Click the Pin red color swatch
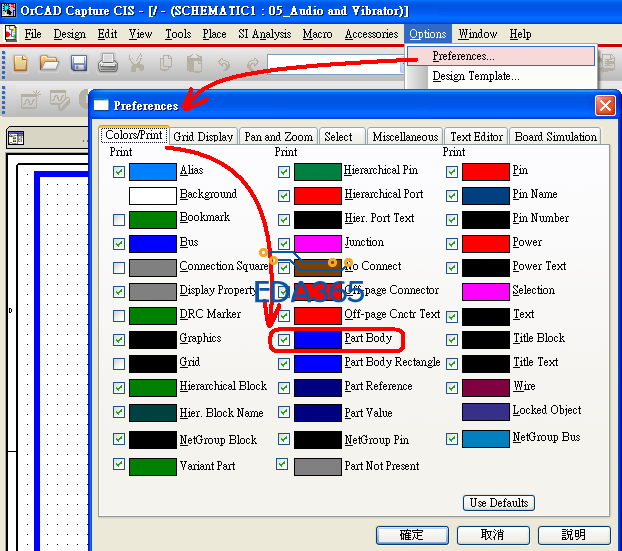This screenshot has width=622, height=551. [x=486, y=172]
